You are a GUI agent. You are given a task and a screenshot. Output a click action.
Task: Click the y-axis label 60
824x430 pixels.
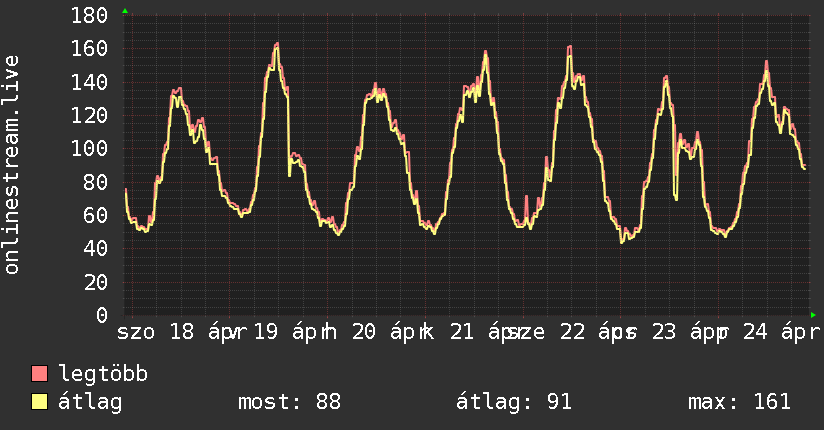point(96,215)
